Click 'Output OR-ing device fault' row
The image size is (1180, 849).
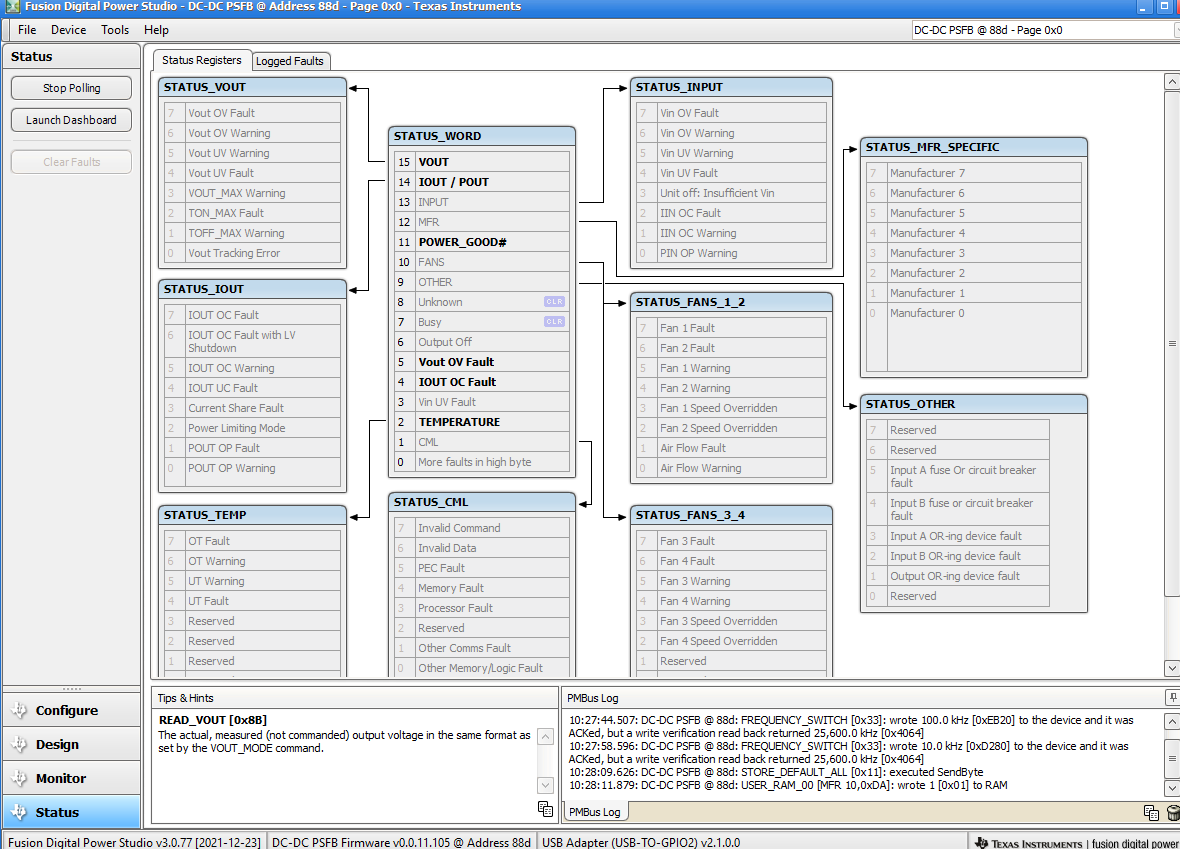957,576
